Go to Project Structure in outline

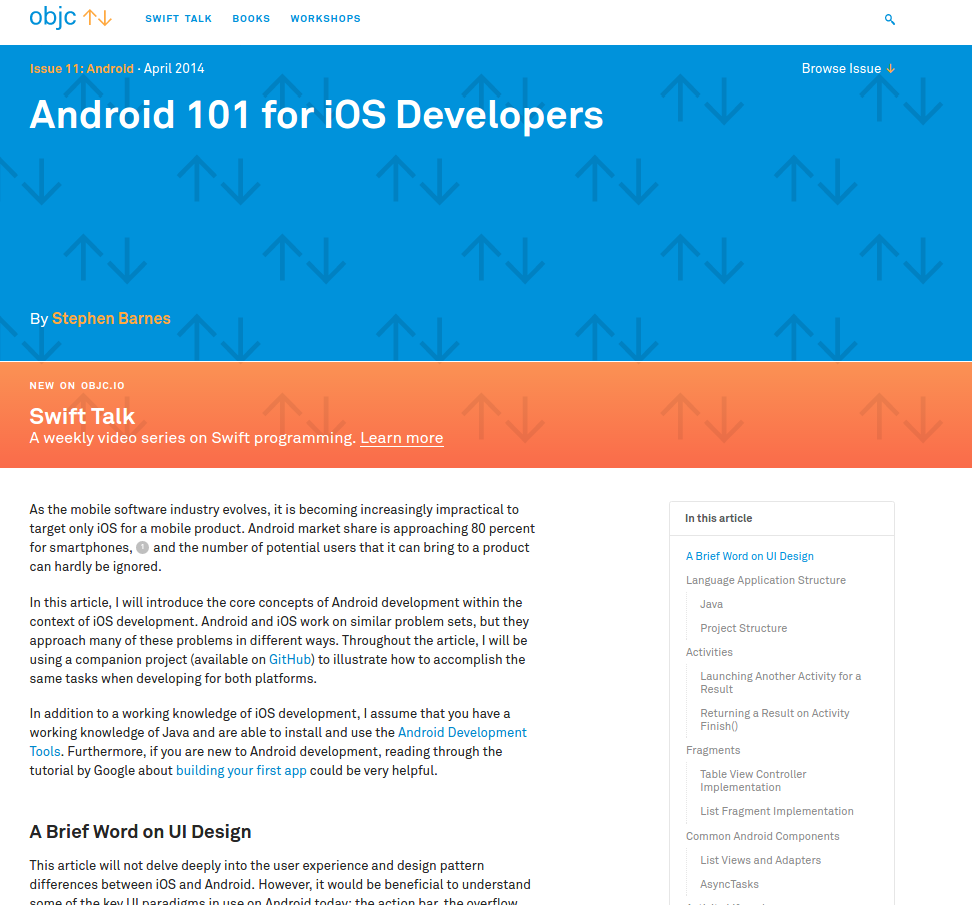743,628
